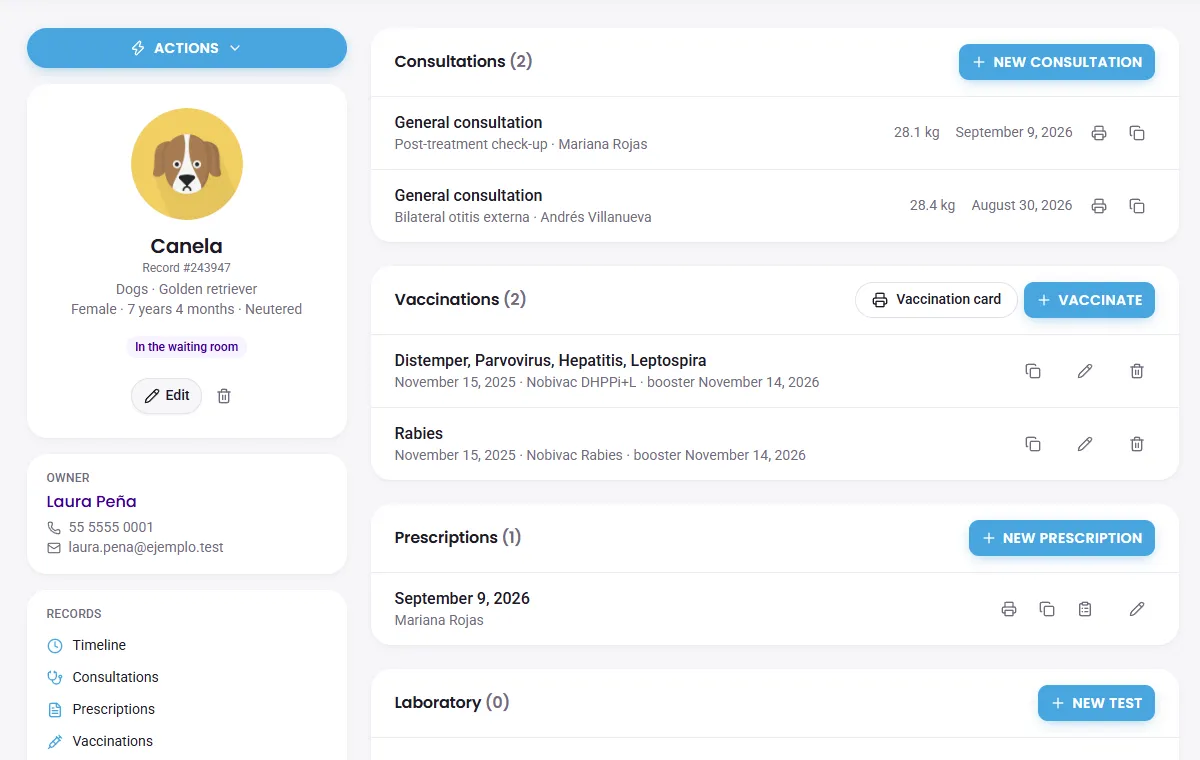Delete the Rabies vaccination record
The image size is (1200, 760).
(1137, 444)
